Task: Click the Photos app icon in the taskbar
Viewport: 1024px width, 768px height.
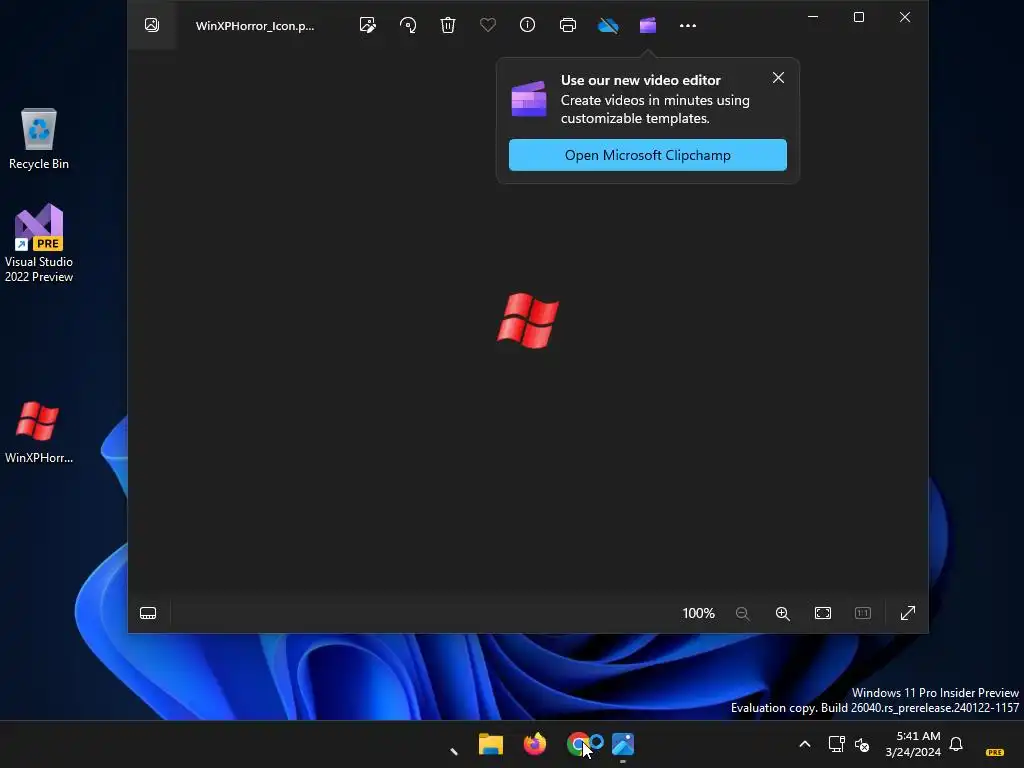Action: click(x=623, y=744)
